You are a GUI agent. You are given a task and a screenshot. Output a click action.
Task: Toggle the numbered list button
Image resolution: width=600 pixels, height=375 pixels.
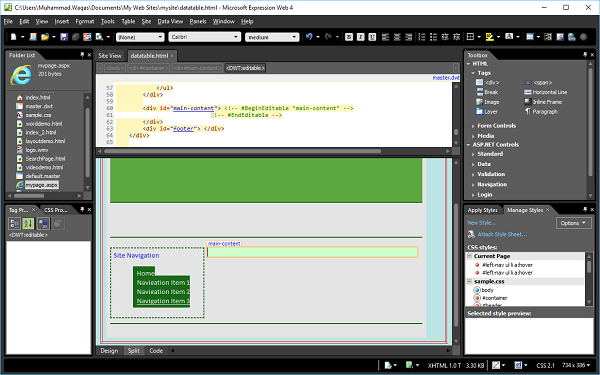coord(422,37)
